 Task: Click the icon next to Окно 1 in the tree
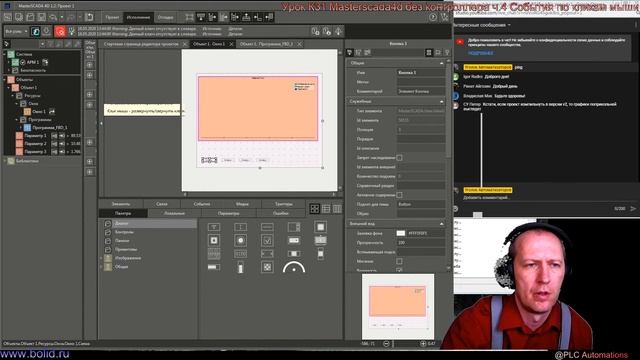click(x=52, y=111)
